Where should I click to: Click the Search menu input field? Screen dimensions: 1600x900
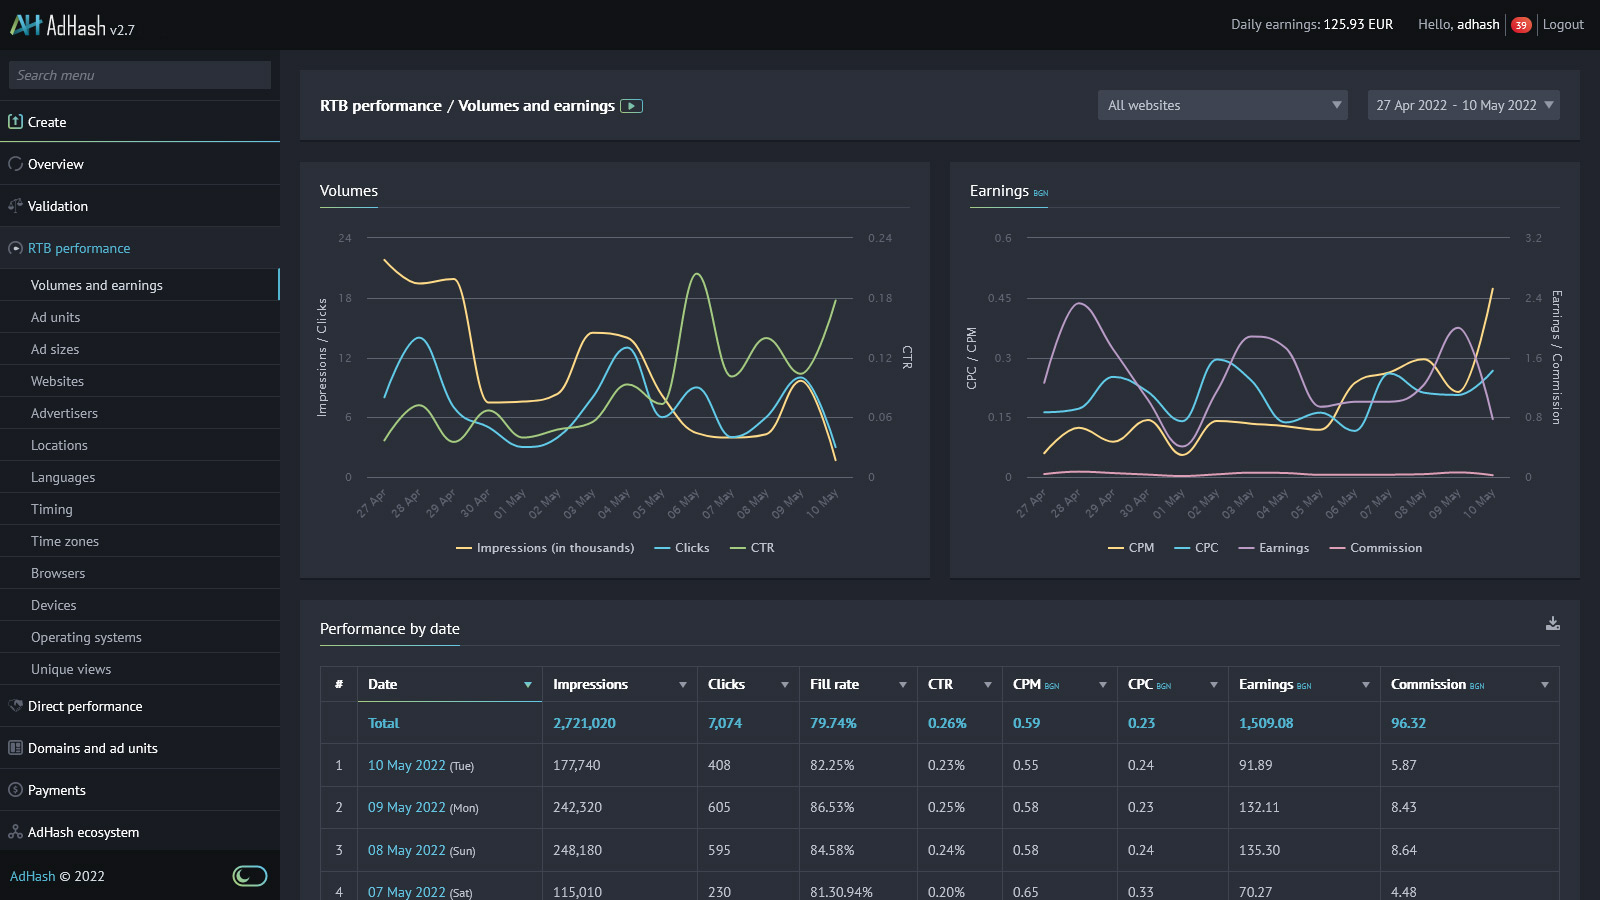140,75
